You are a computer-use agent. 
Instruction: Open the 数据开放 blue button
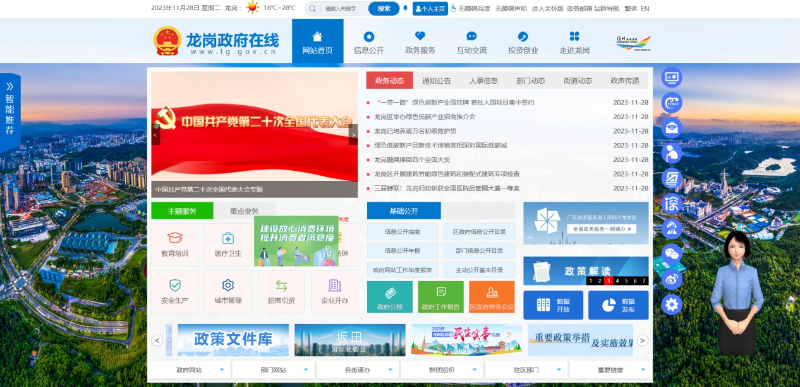click(553, 305)
